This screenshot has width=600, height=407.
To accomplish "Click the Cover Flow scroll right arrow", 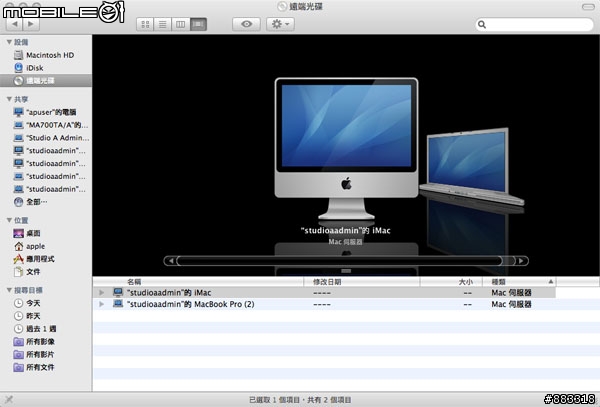I will 521,261.
